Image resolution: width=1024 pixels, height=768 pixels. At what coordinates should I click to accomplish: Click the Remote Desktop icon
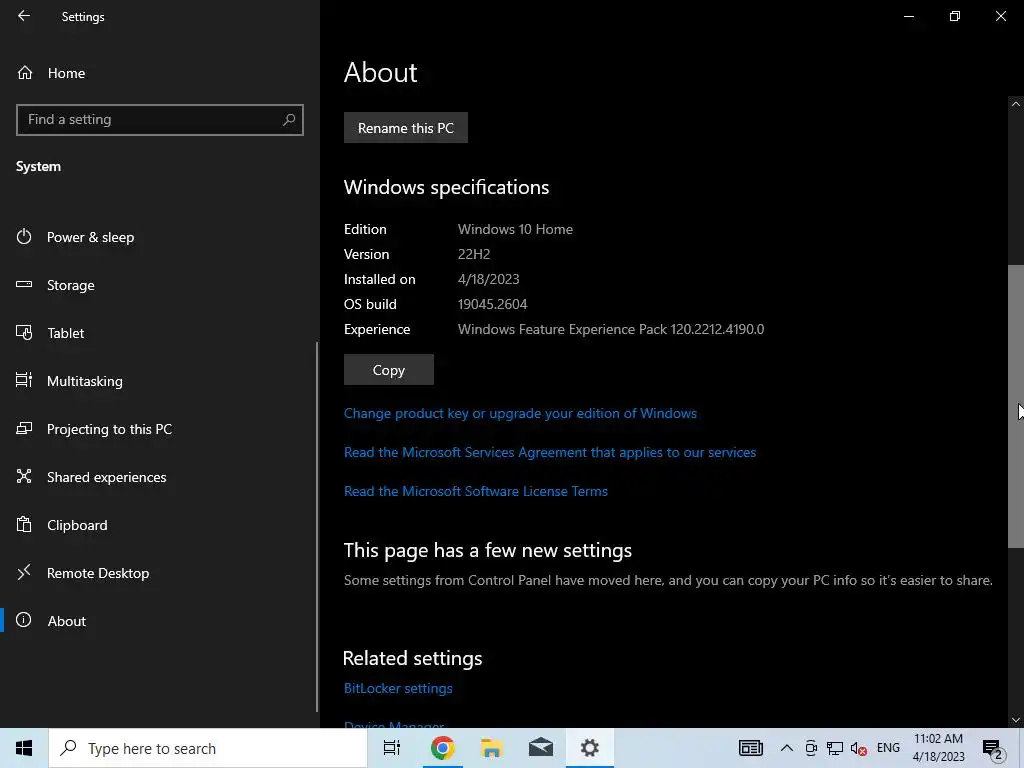(x=24, y=573)
